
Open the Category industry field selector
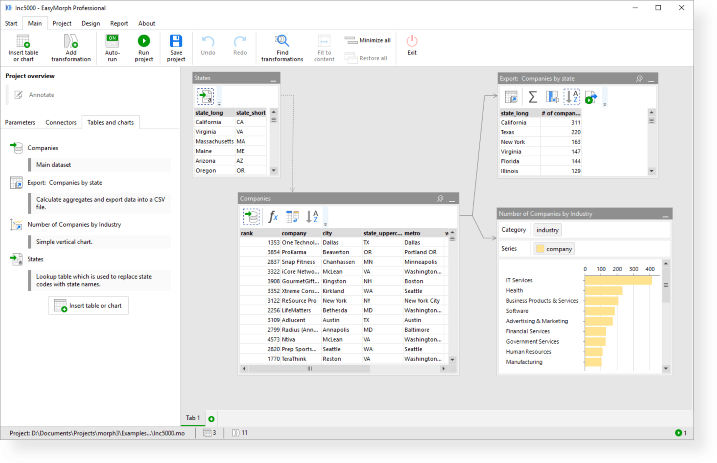[x=547, y=230]
